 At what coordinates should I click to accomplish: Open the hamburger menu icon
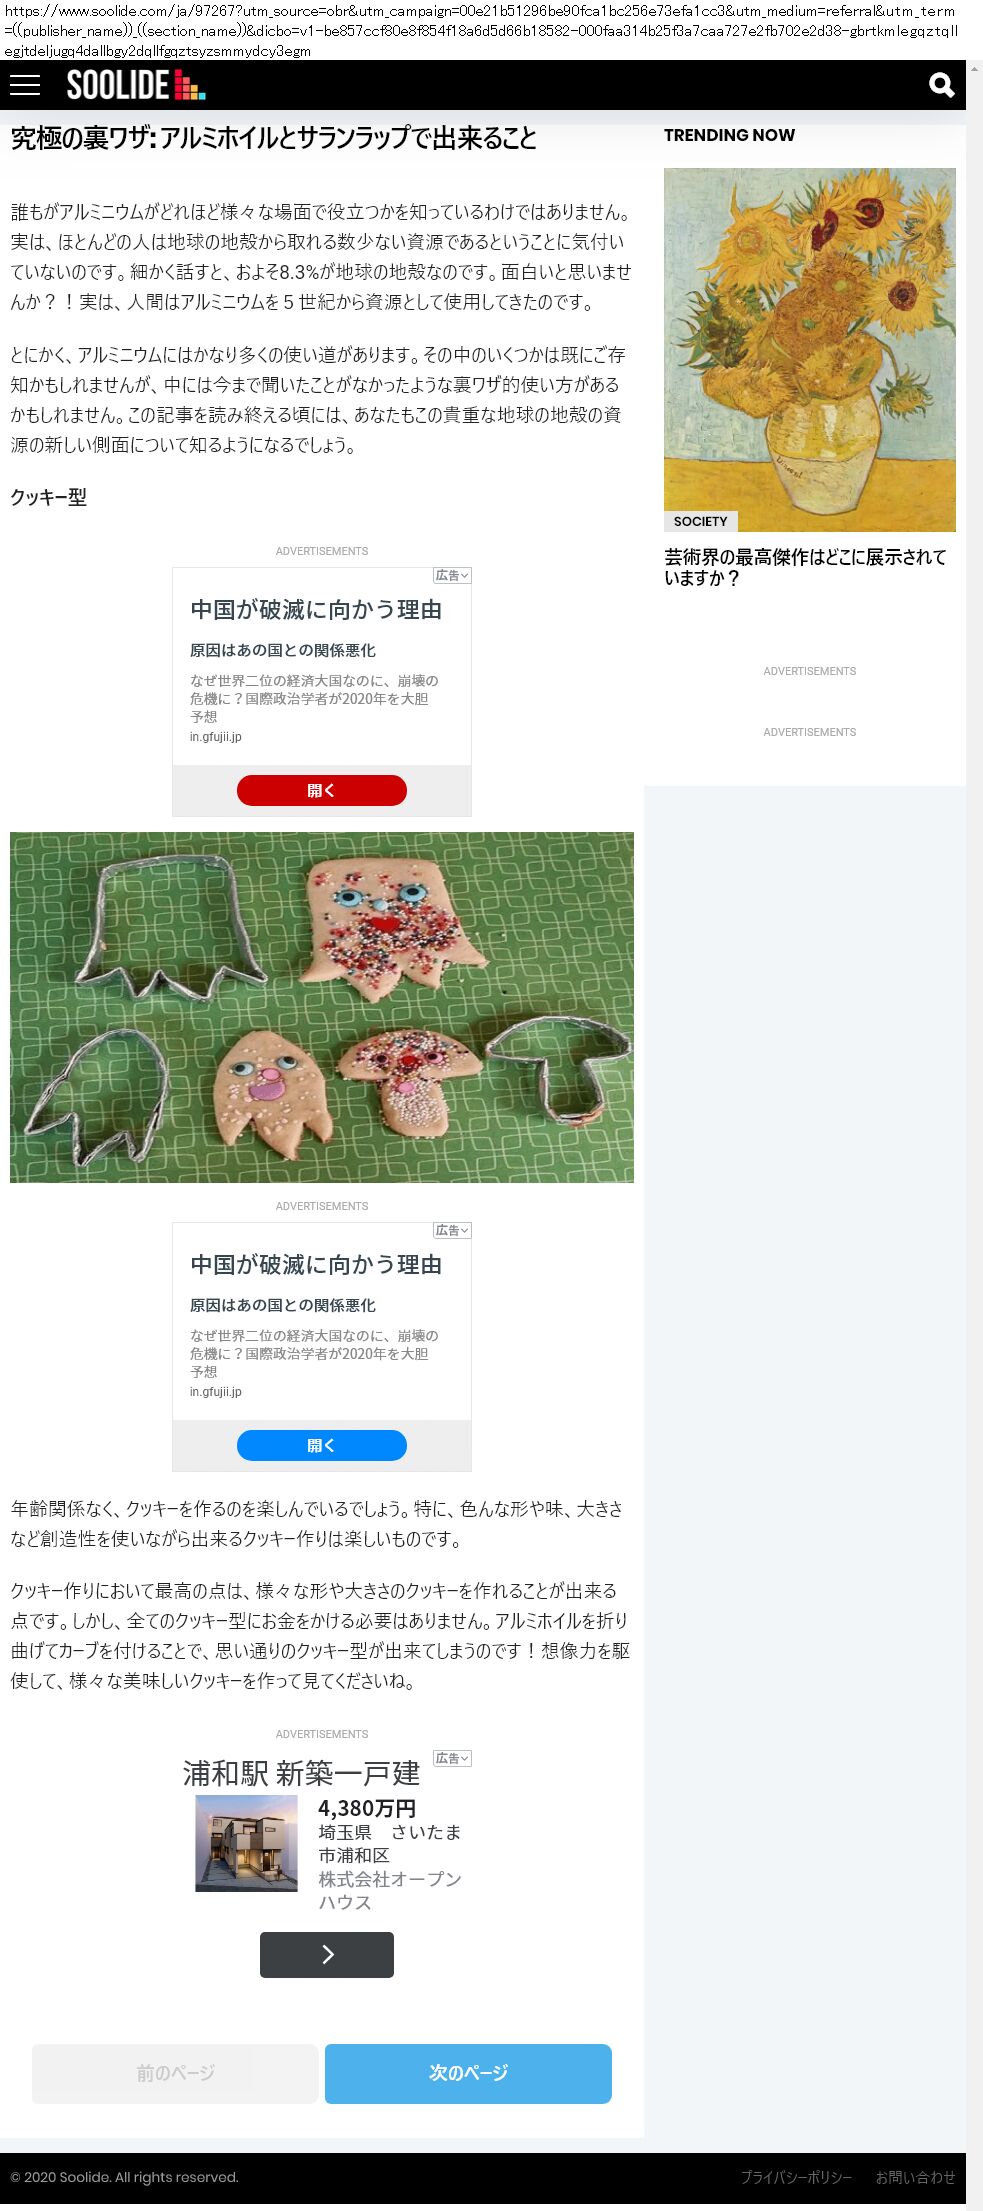(x=25, y=85)
